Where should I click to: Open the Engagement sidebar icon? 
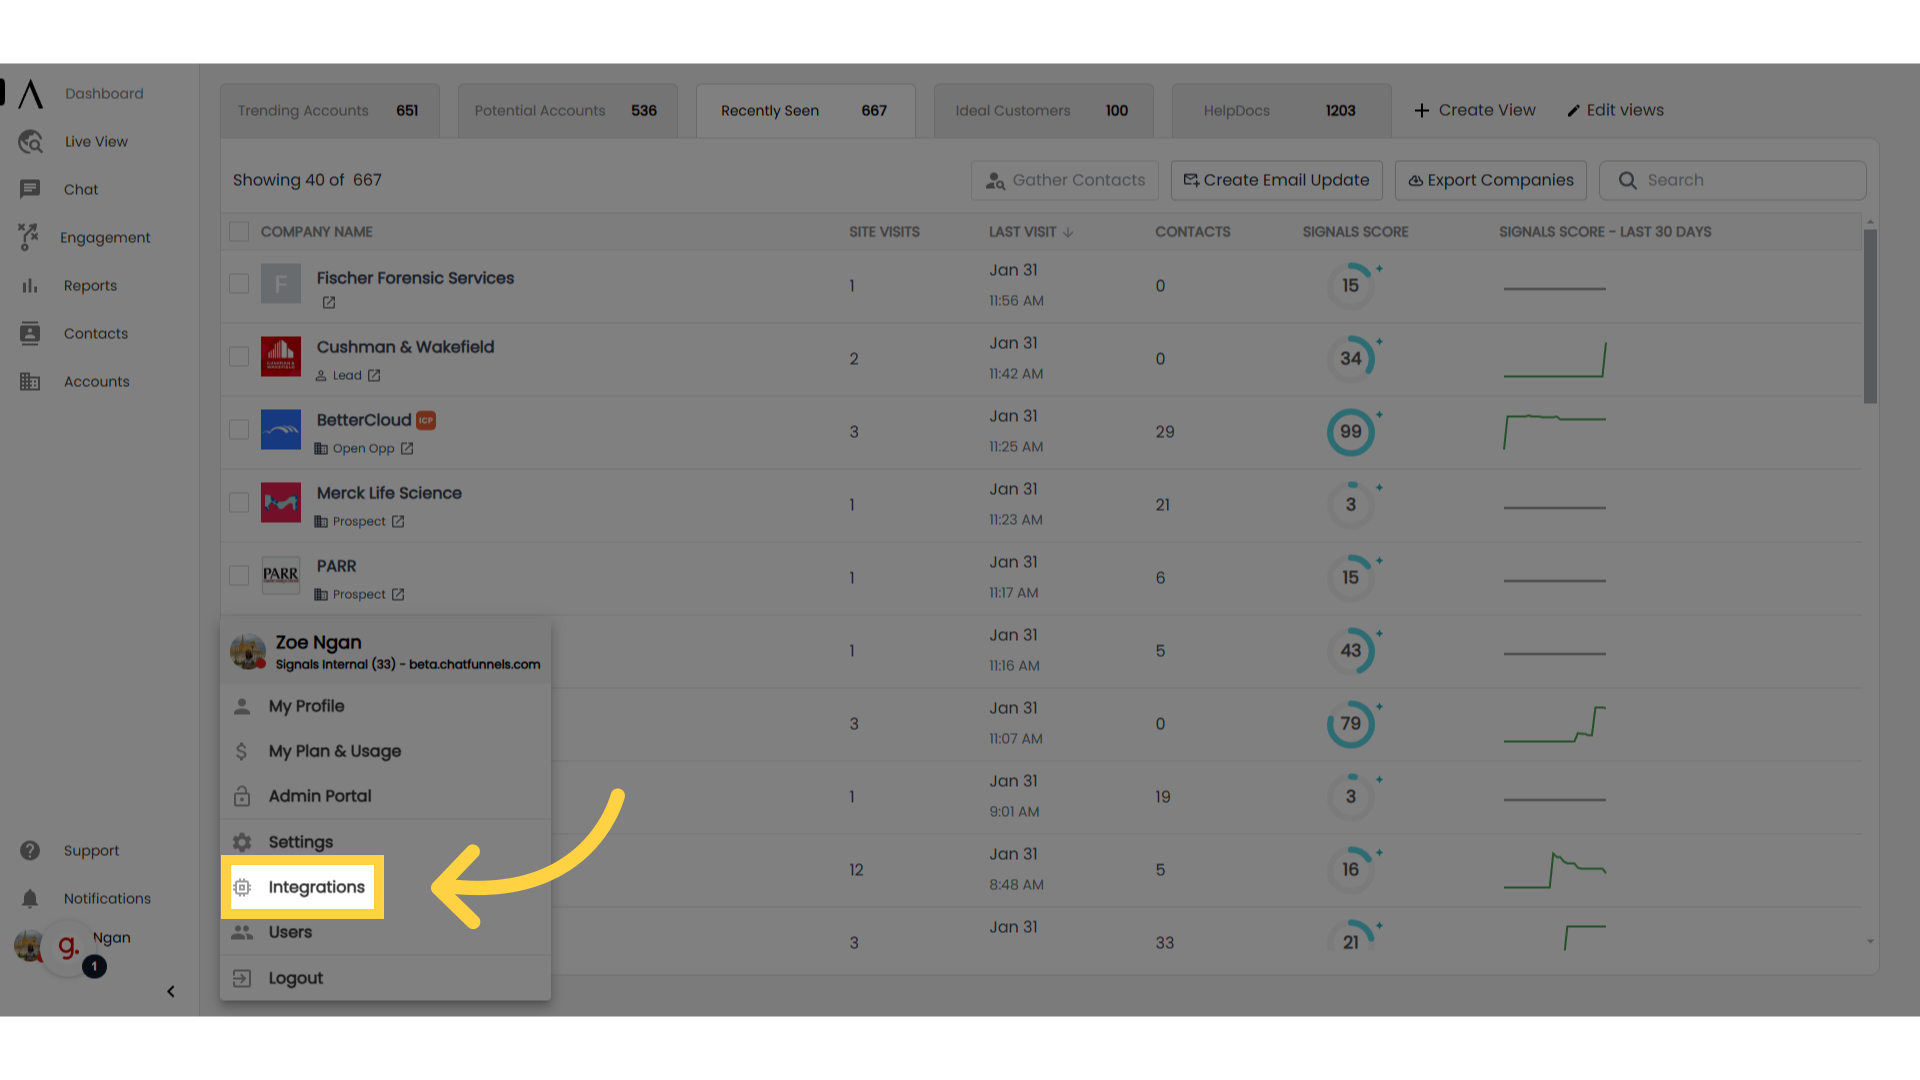click(28, 237)
